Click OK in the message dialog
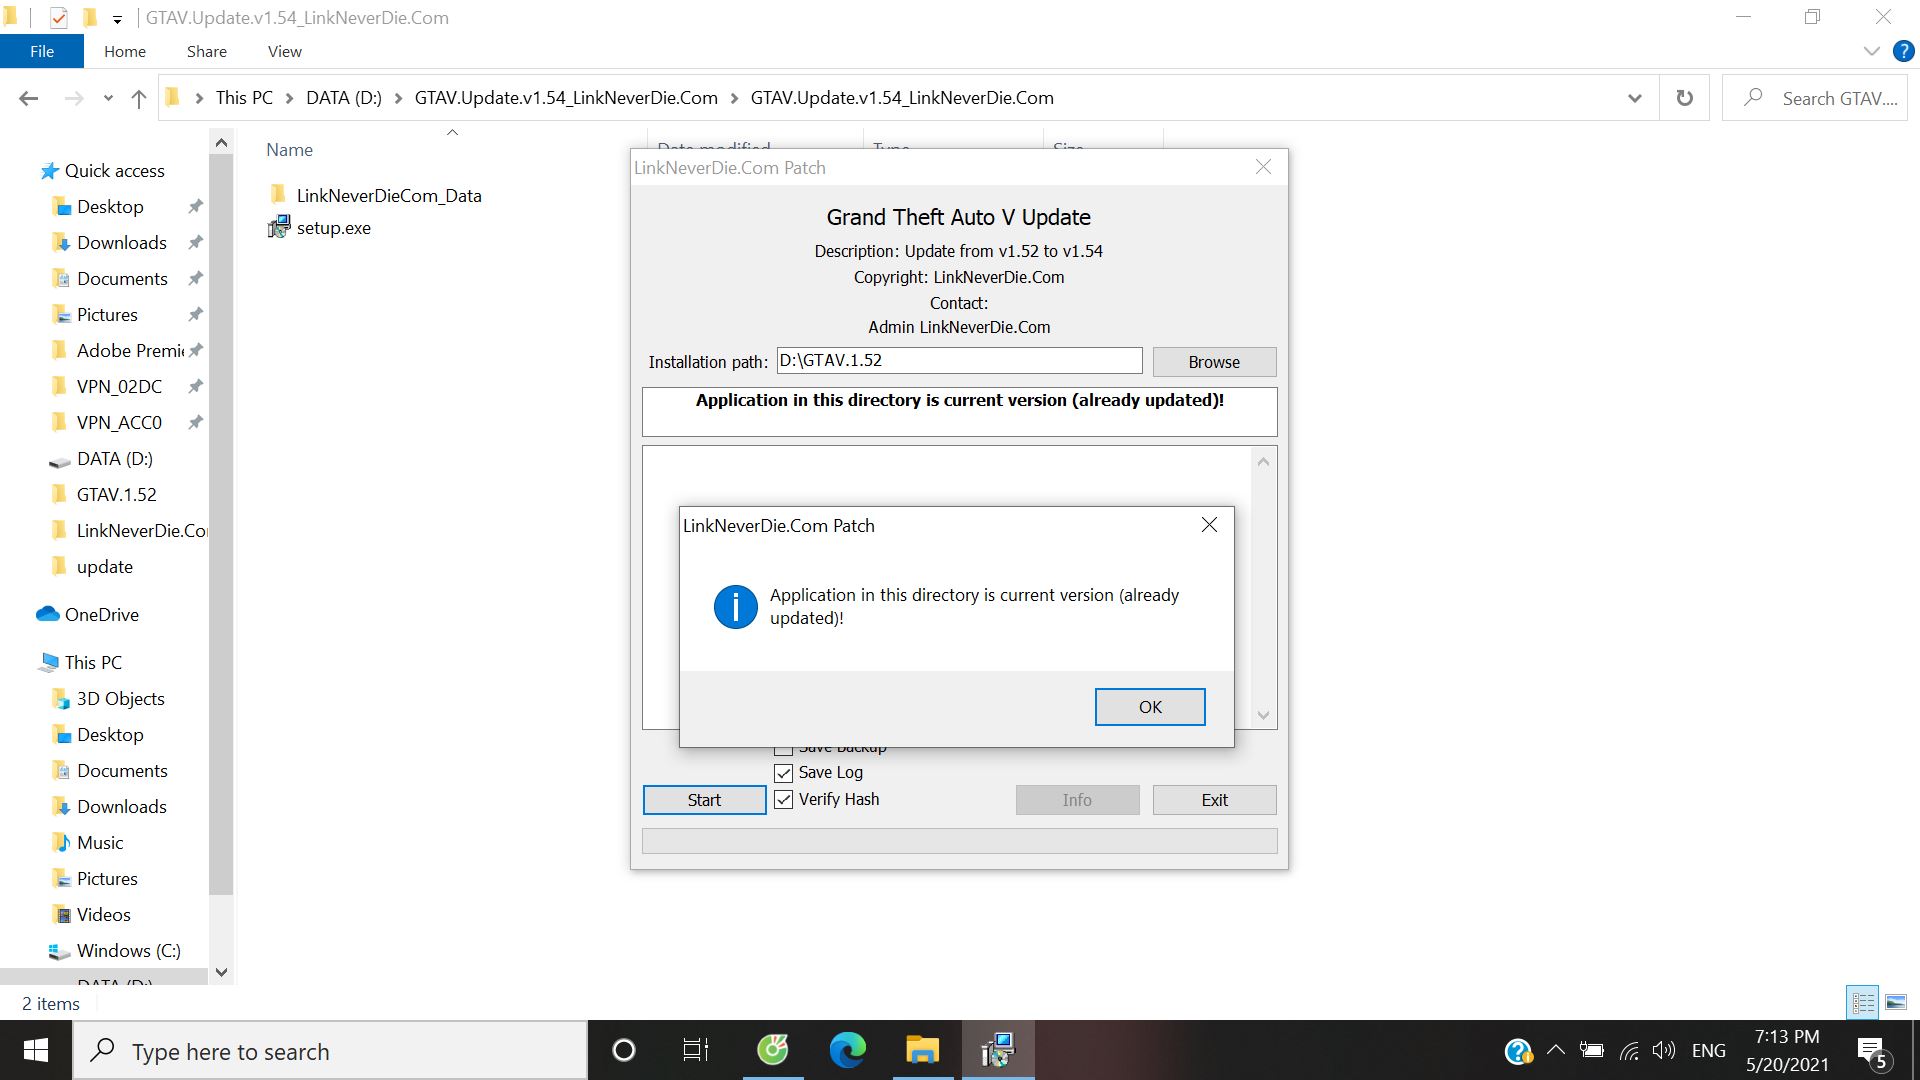The image size is (1920, 1080). 1150,707
